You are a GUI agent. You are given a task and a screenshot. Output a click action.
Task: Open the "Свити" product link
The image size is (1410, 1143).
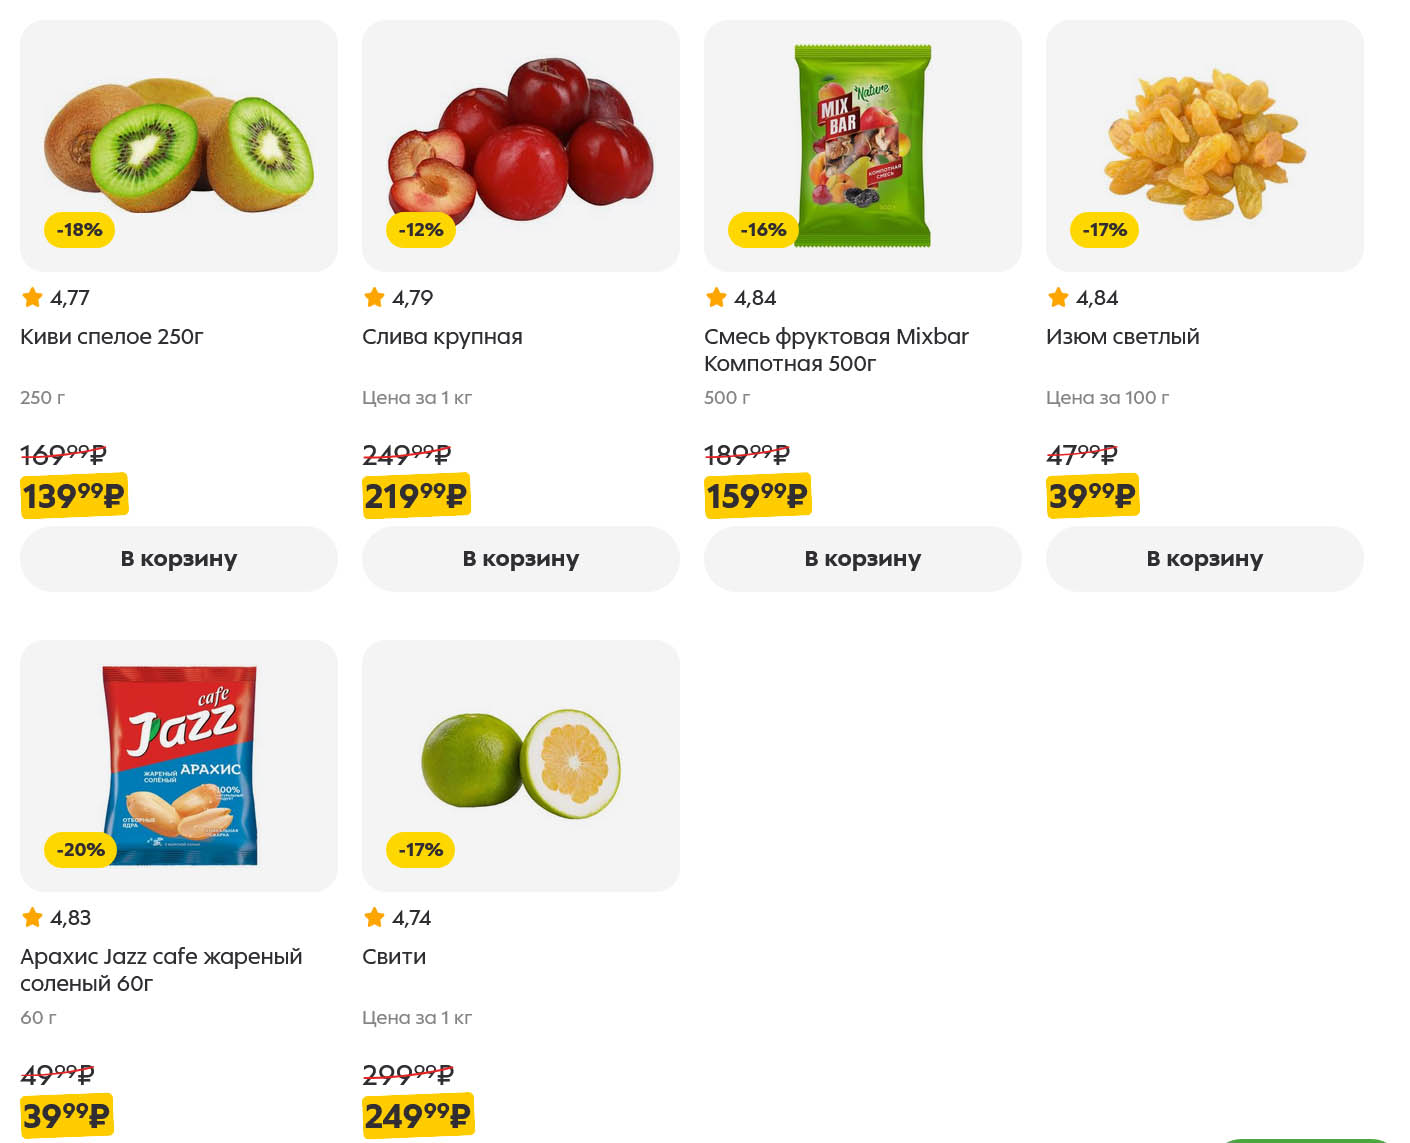click(x=394, y=957)
